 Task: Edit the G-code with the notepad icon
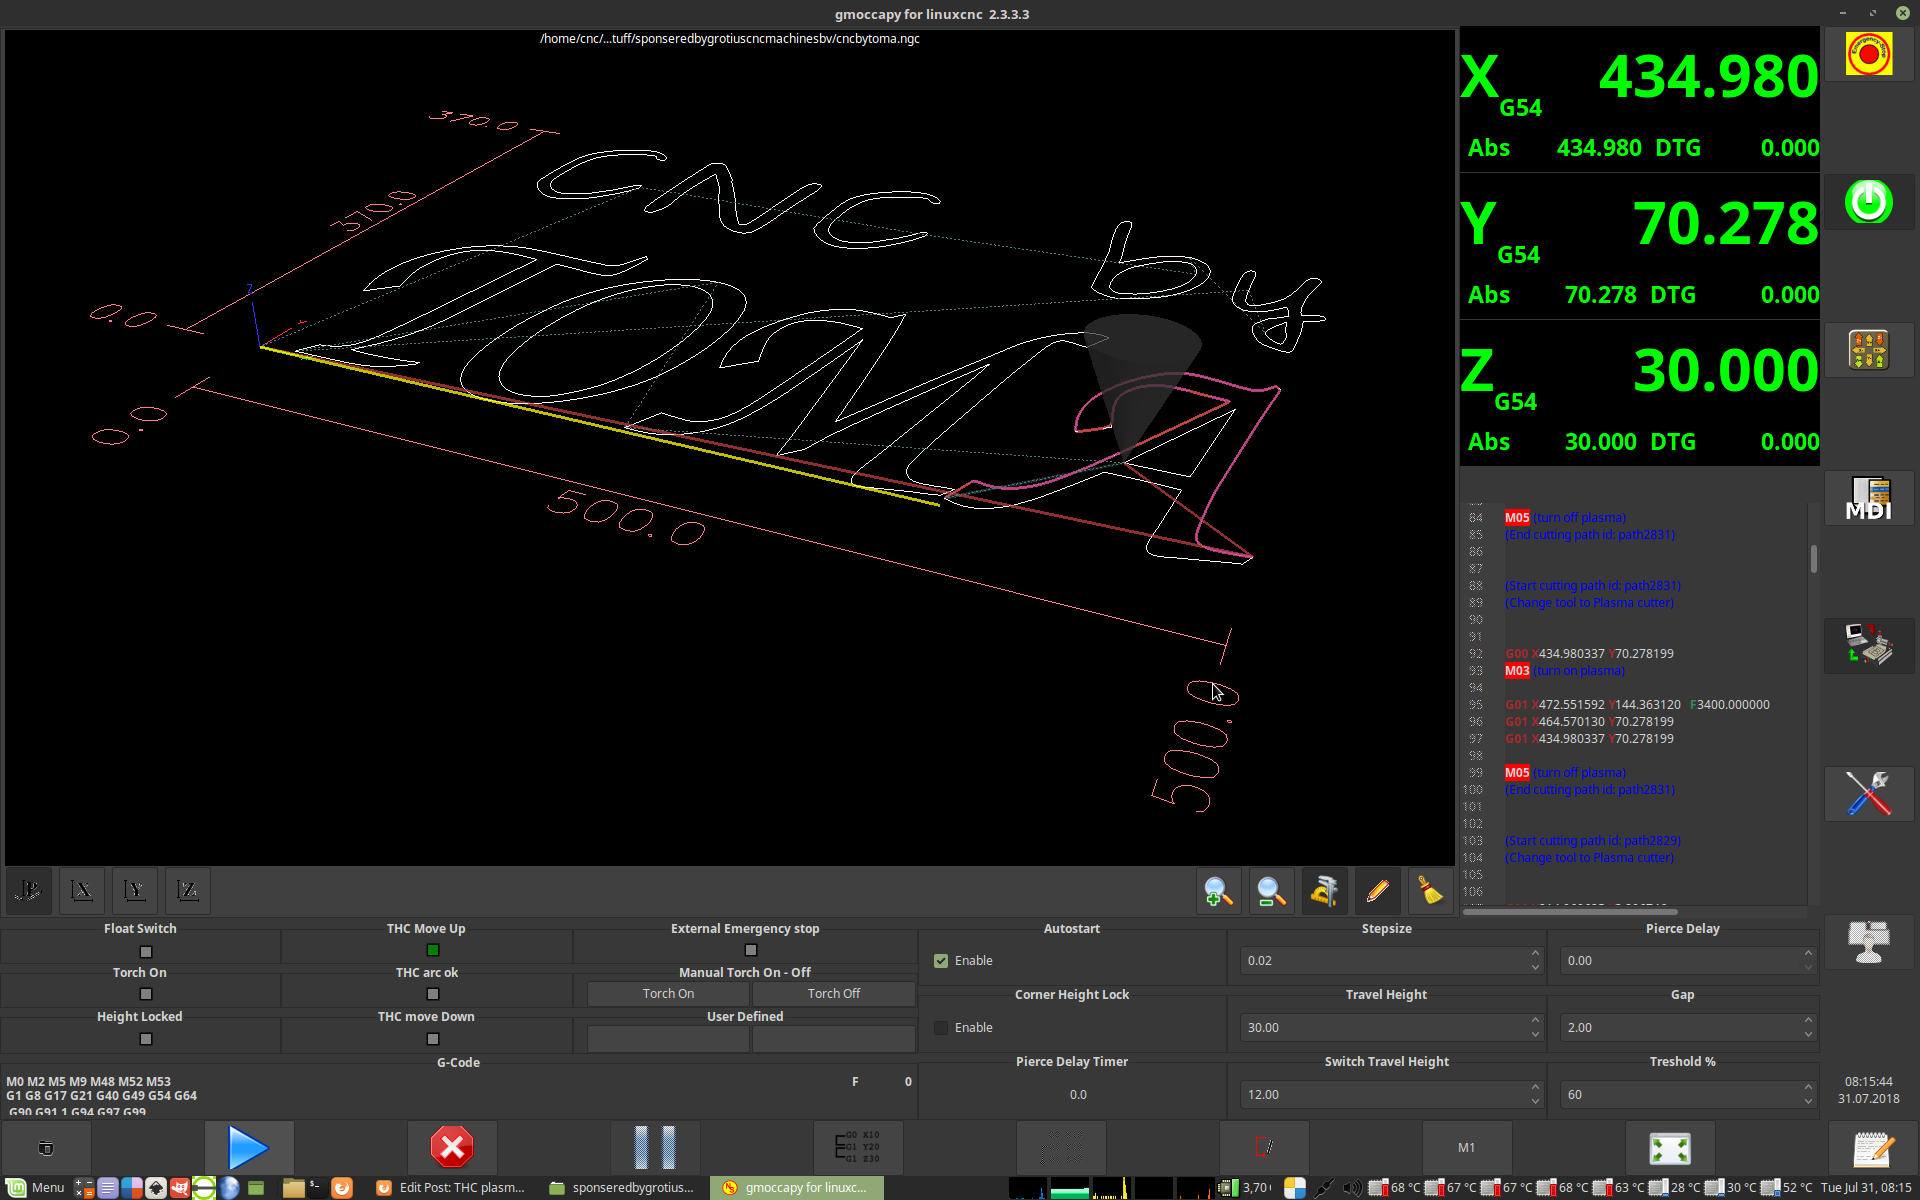(x=1872, y=1147)
